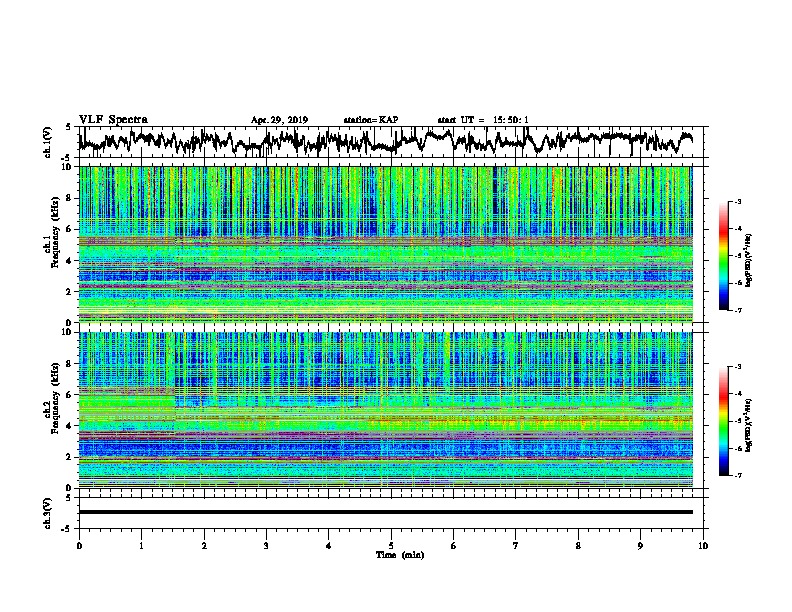
Task: Click the ch.1 spectrogram color scale bar
Action: tap(724, 256)
